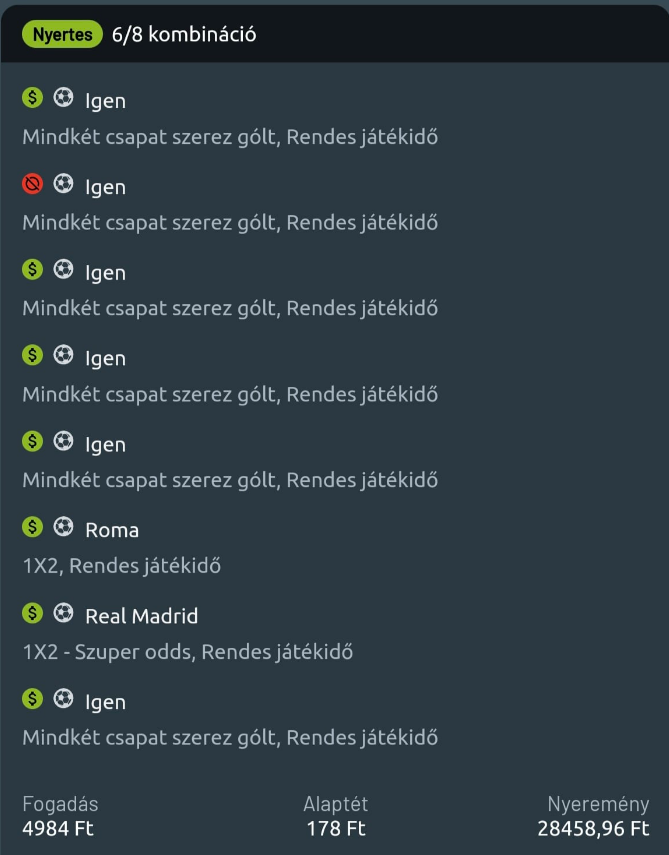Click the green dollar icon on the topmost Igen row

(32, 98)
